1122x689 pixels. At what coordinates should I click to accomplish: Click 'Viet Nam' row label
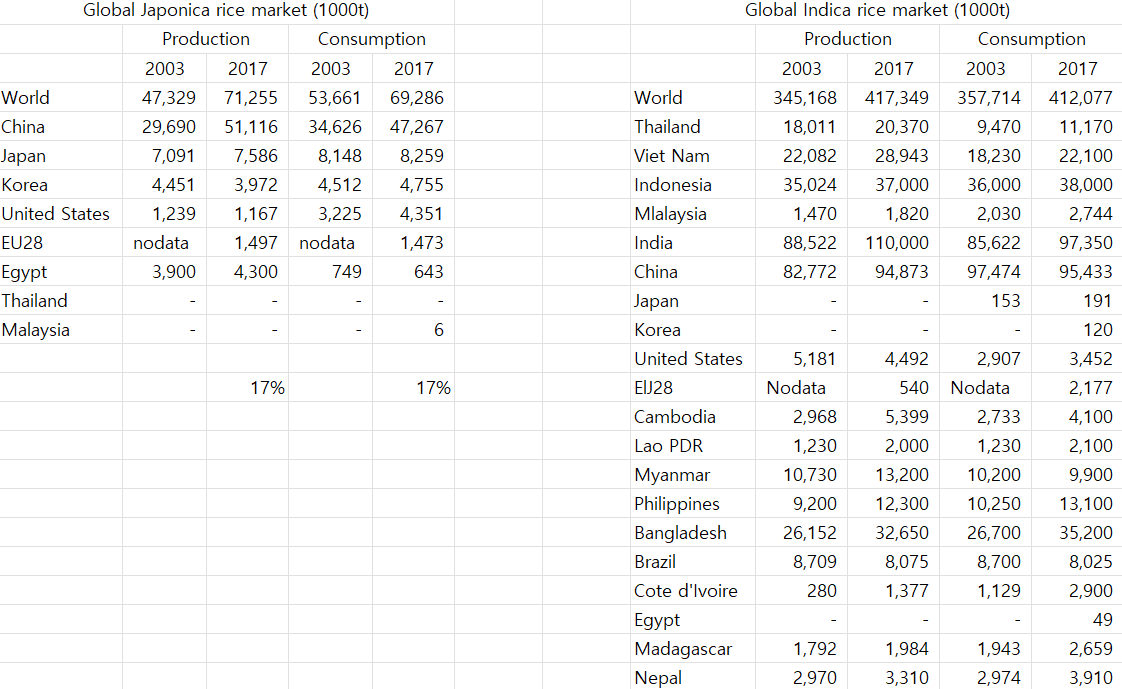[671, 156]
